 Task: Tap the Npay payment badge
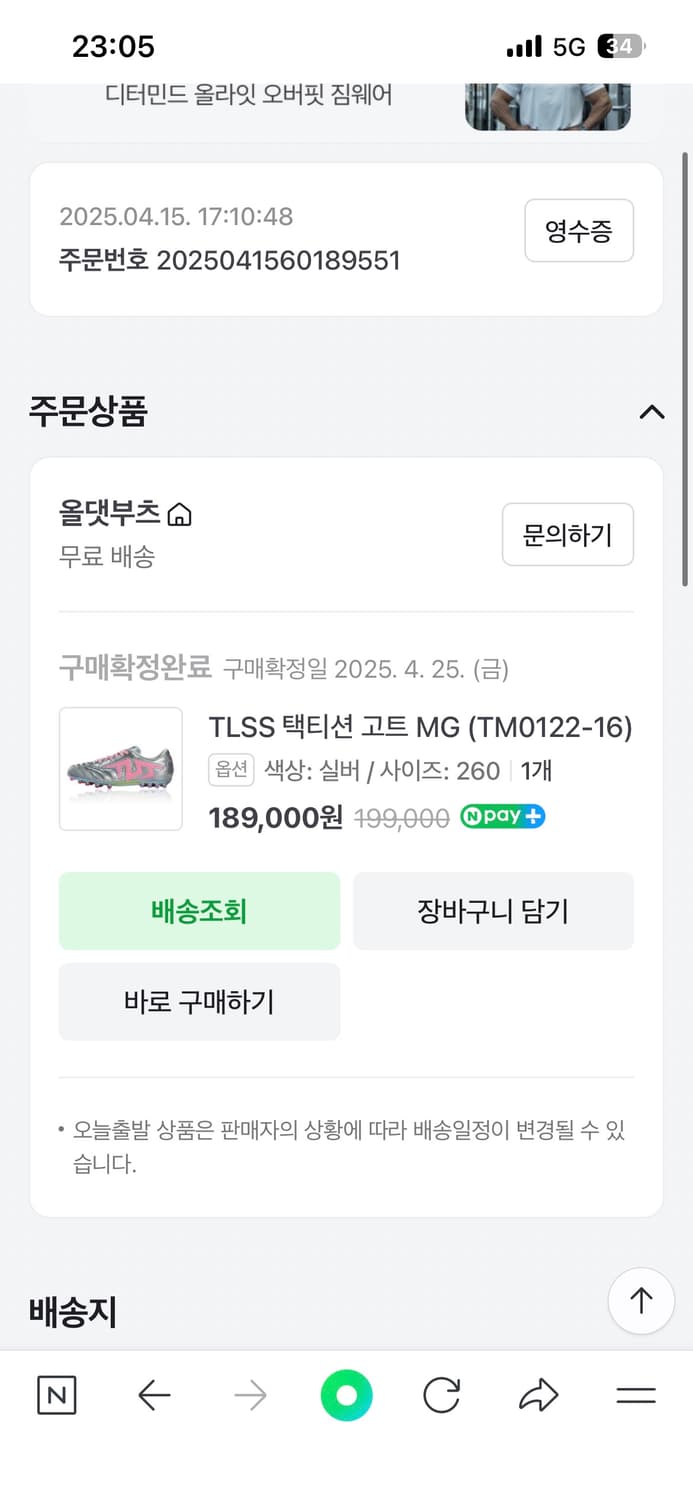click(502, 816)
